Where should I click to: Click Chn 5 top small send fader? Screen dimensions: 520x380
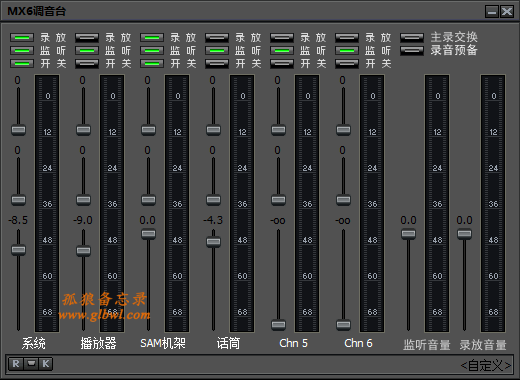[278, 130]
